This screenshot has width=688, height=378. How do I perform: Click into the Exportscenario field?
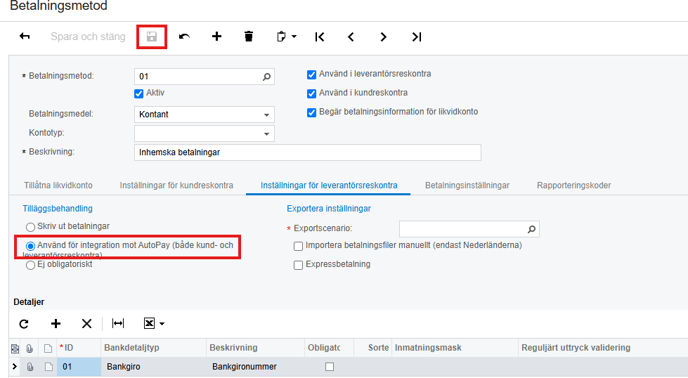[469, 229]
